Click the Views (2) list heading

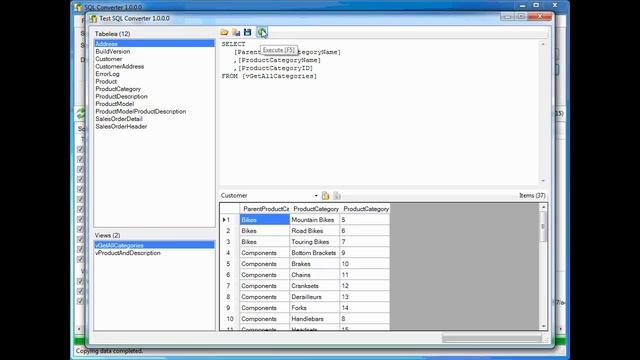coord(107,236)
